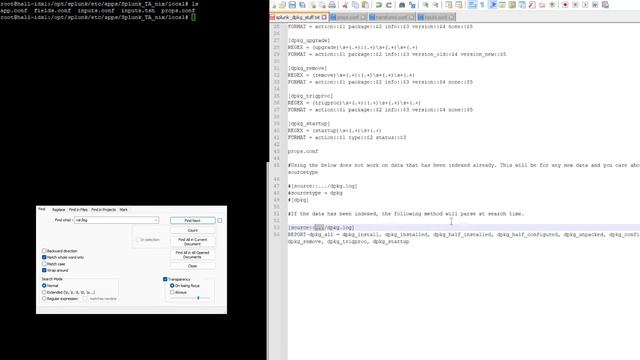
Task: Click the Close All documents toolbar icon
Action: coord(322,5)
